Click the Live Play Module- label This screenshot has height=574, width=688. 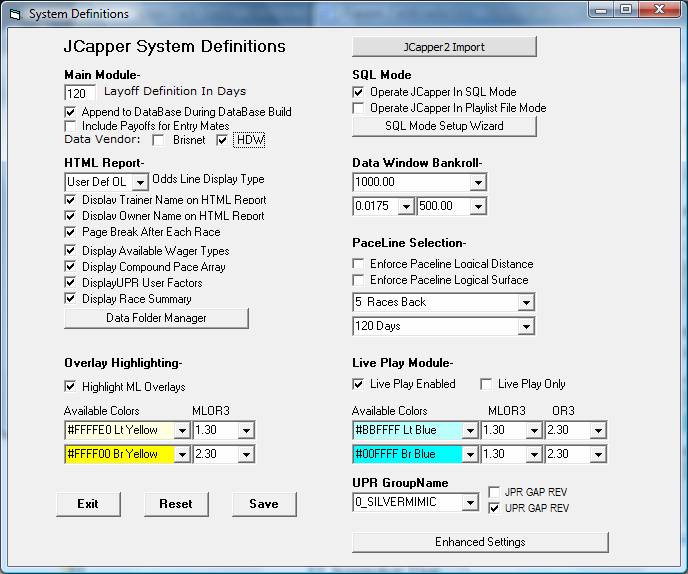point(402,363)
